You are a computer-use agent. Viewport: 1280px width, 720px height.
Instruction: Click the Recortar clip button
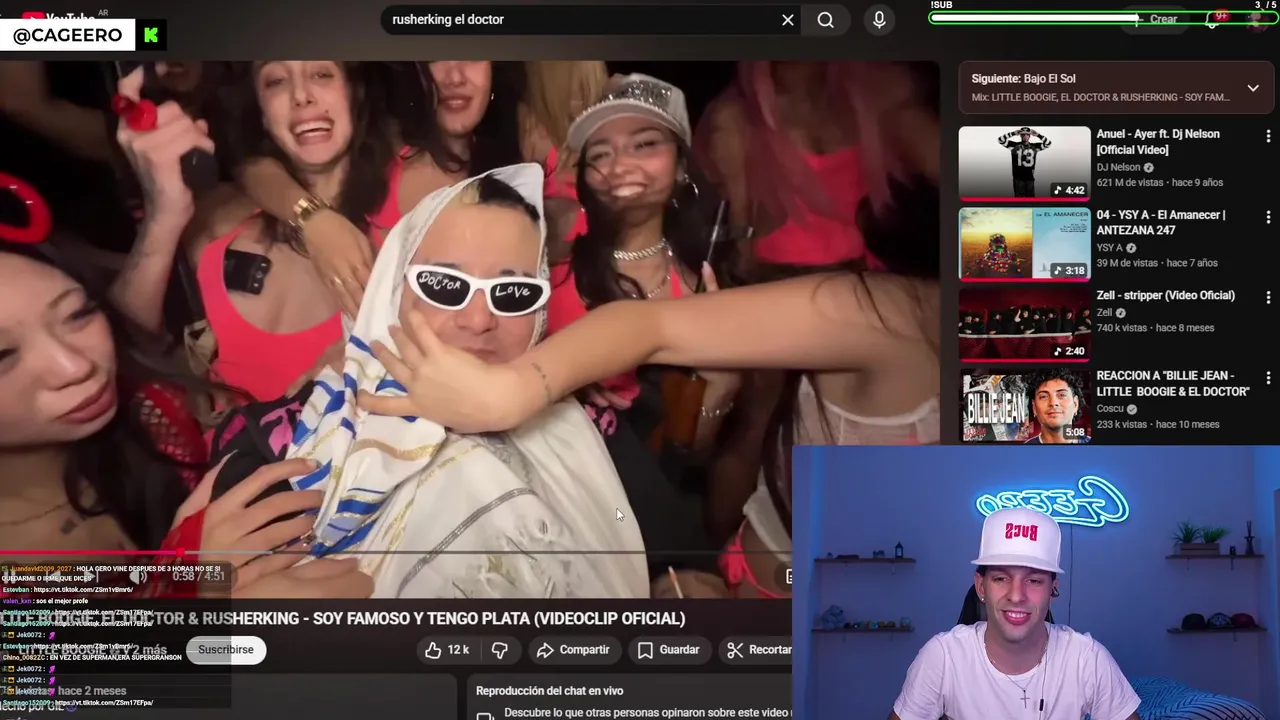point(757,650)
